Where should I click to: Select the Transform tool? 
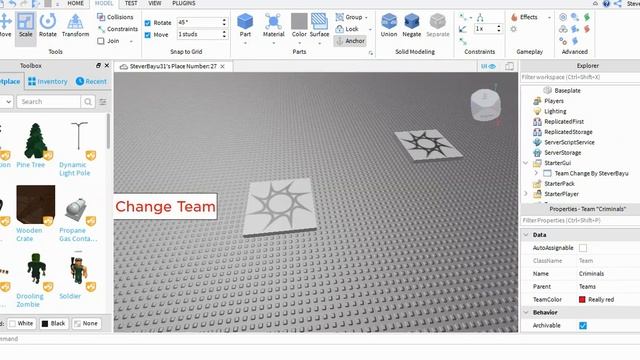point(75,25)
